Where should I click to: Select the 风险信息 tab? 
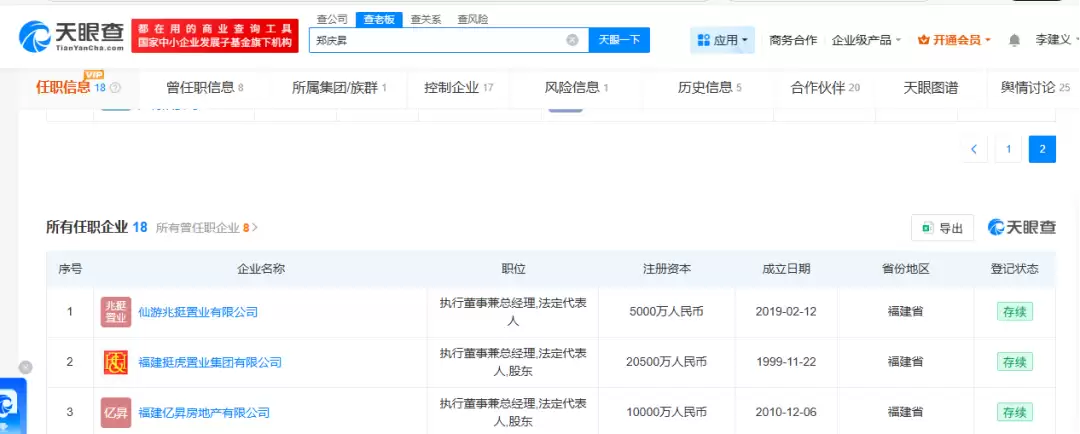point(575,87)
